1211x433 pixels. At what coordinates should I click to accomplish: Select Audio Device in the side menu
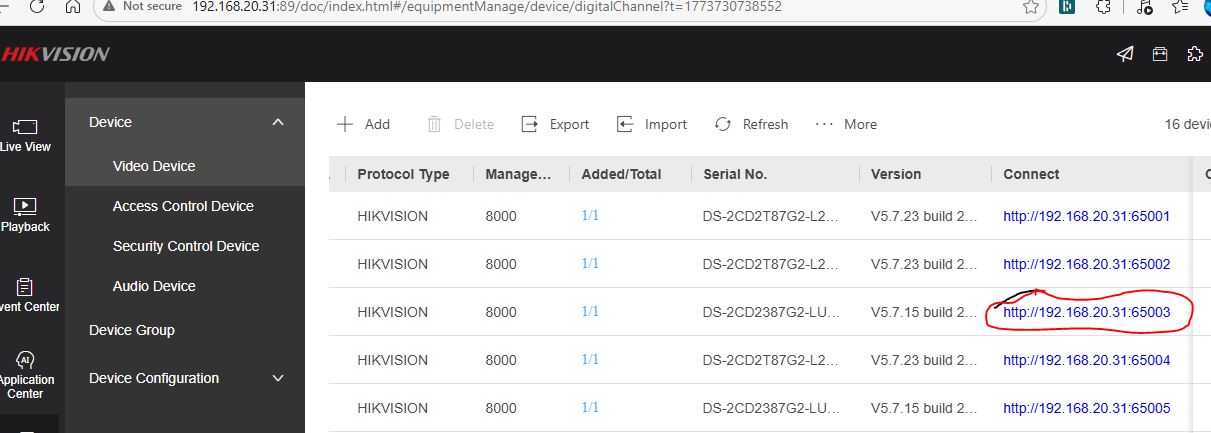tap(154, 286)
